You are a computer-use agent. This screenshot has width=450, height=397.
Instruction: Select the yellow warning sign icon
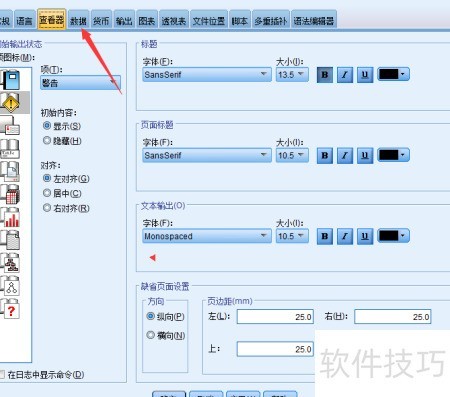pyautogui.click(x=11, y=102)
